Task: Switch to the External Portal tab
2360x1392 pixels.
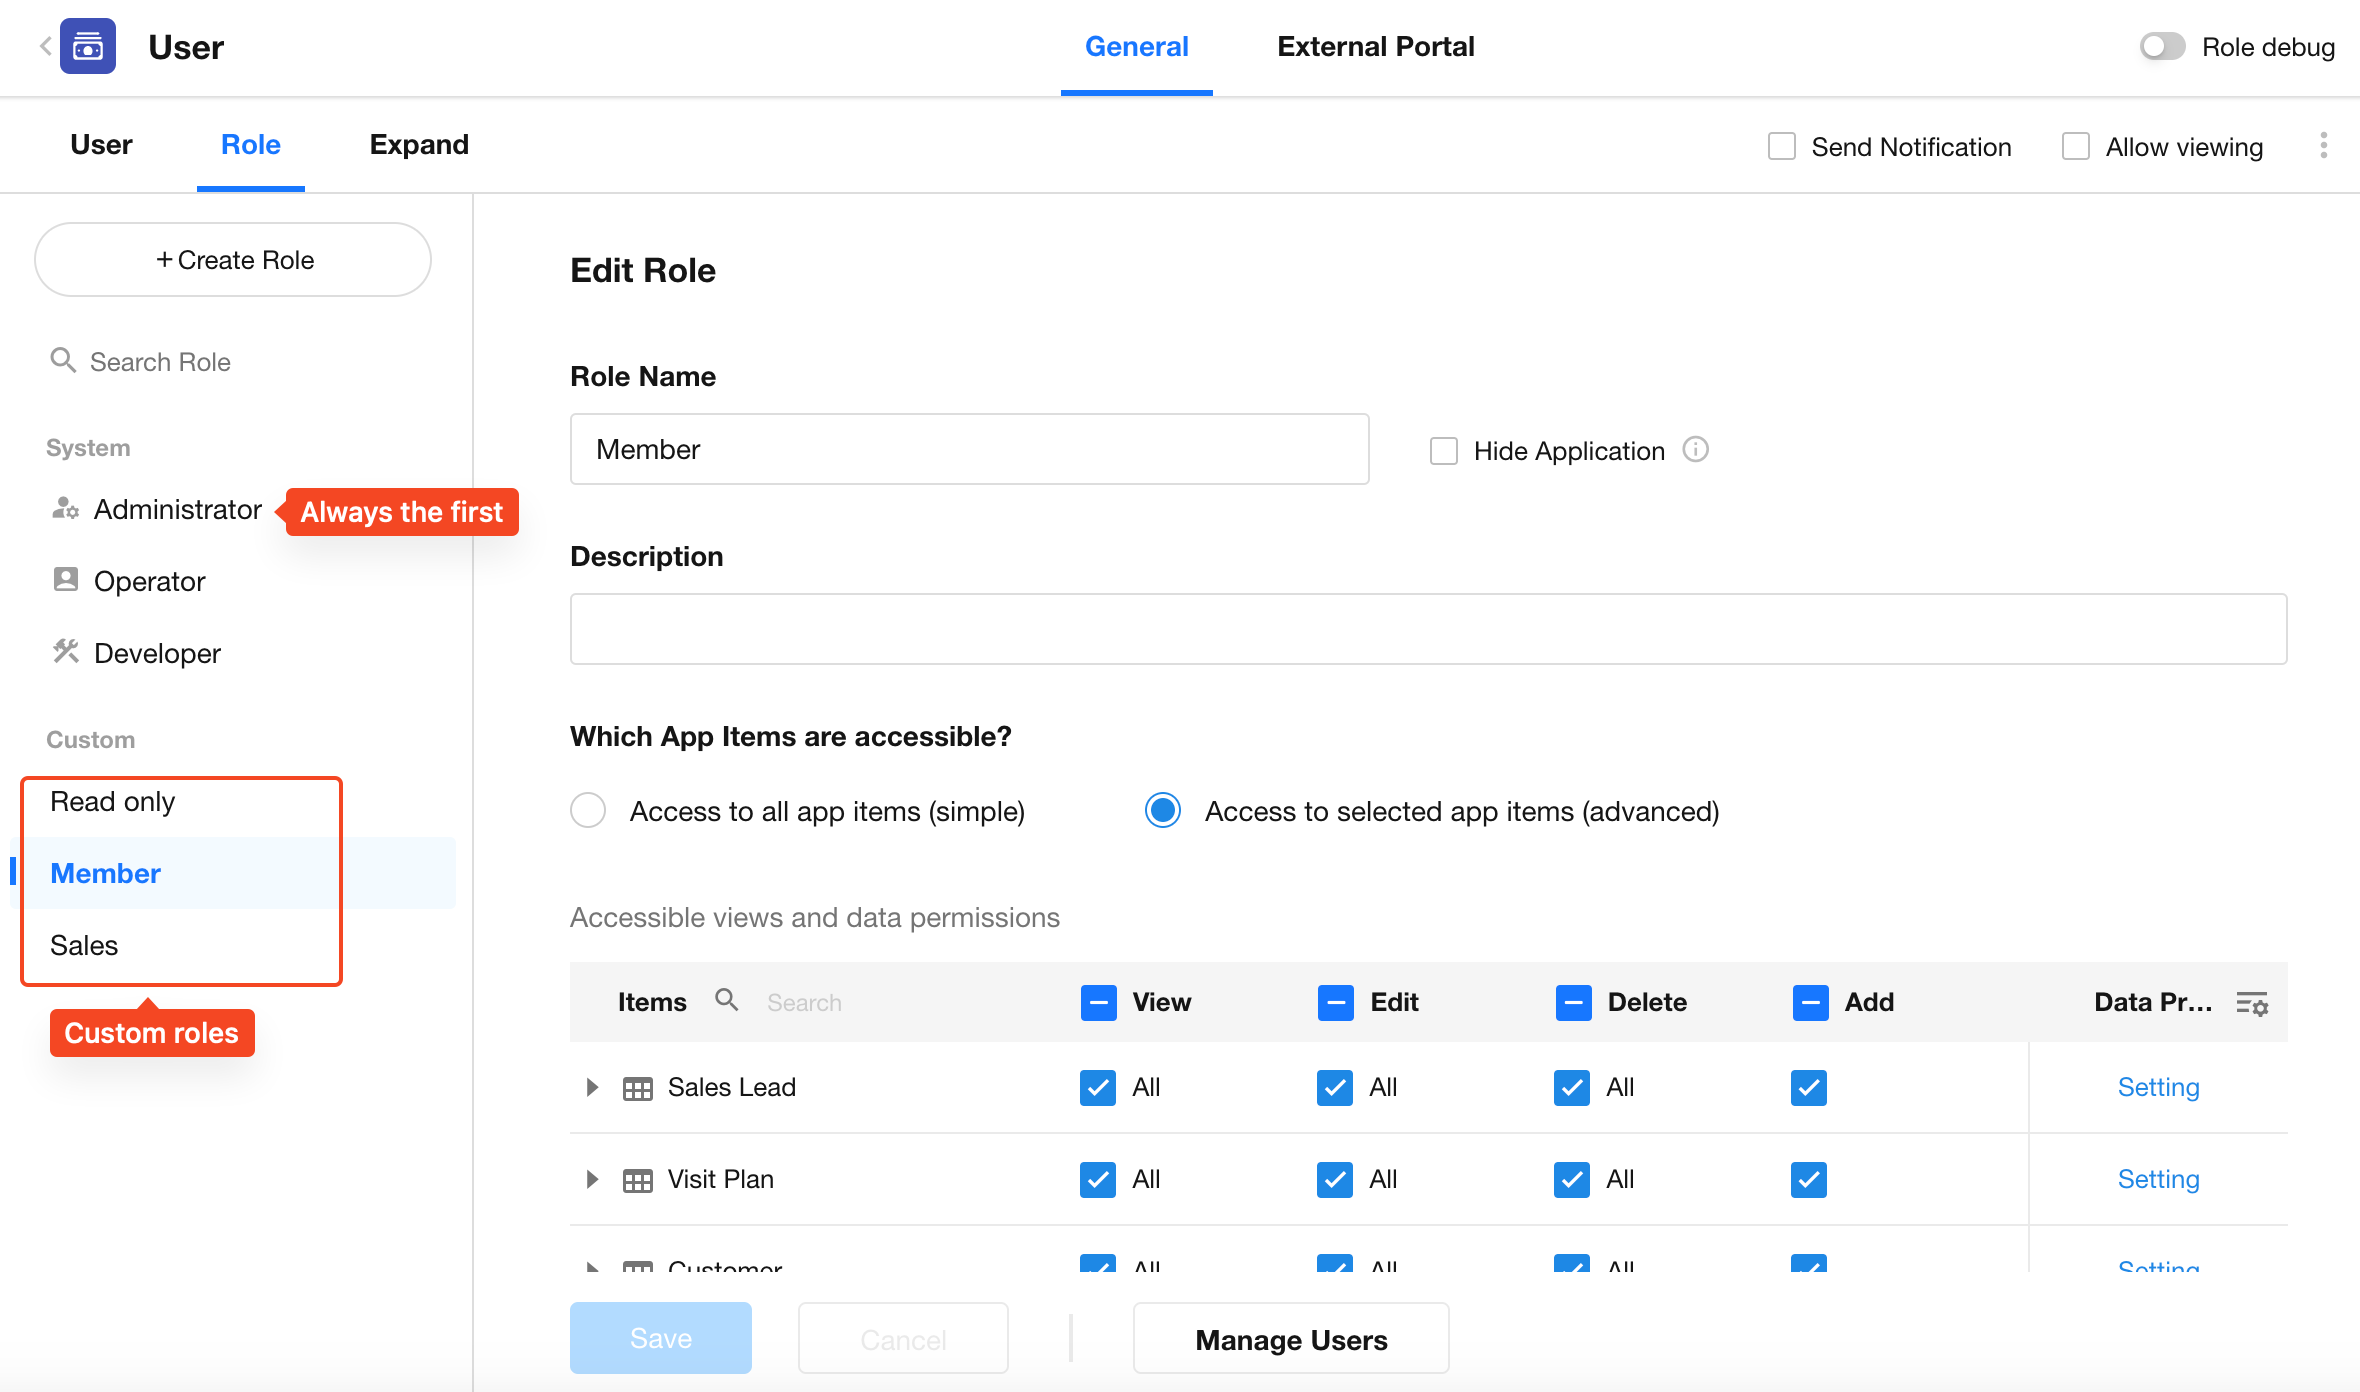Action: click(x=1375, y=47)
